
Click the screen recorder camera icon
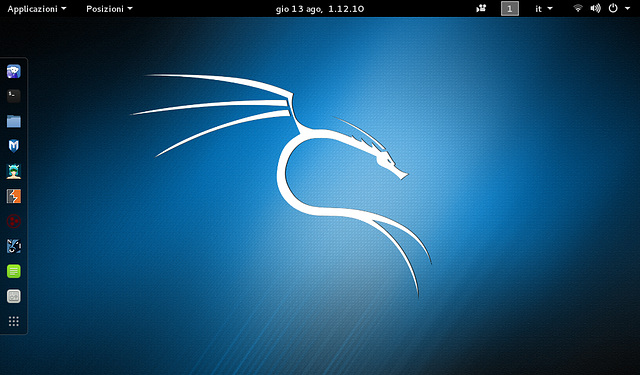click(481, 8)
